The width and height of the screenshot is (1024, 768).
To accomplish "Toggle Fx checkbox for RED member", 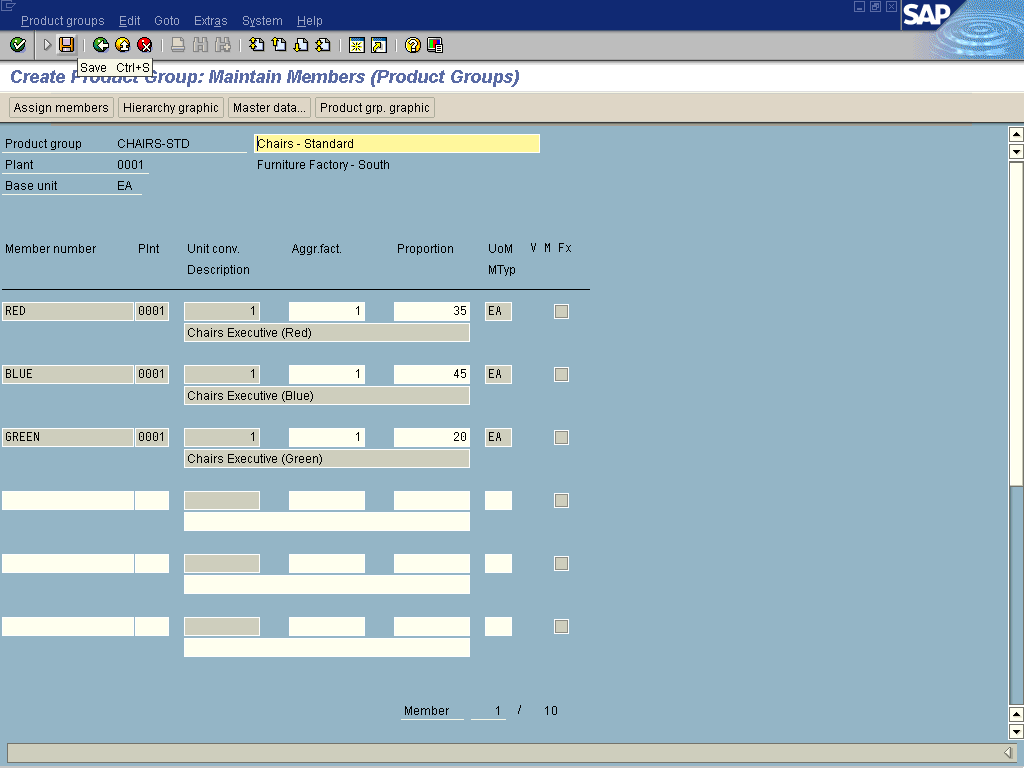I will (x=561, y=312).
